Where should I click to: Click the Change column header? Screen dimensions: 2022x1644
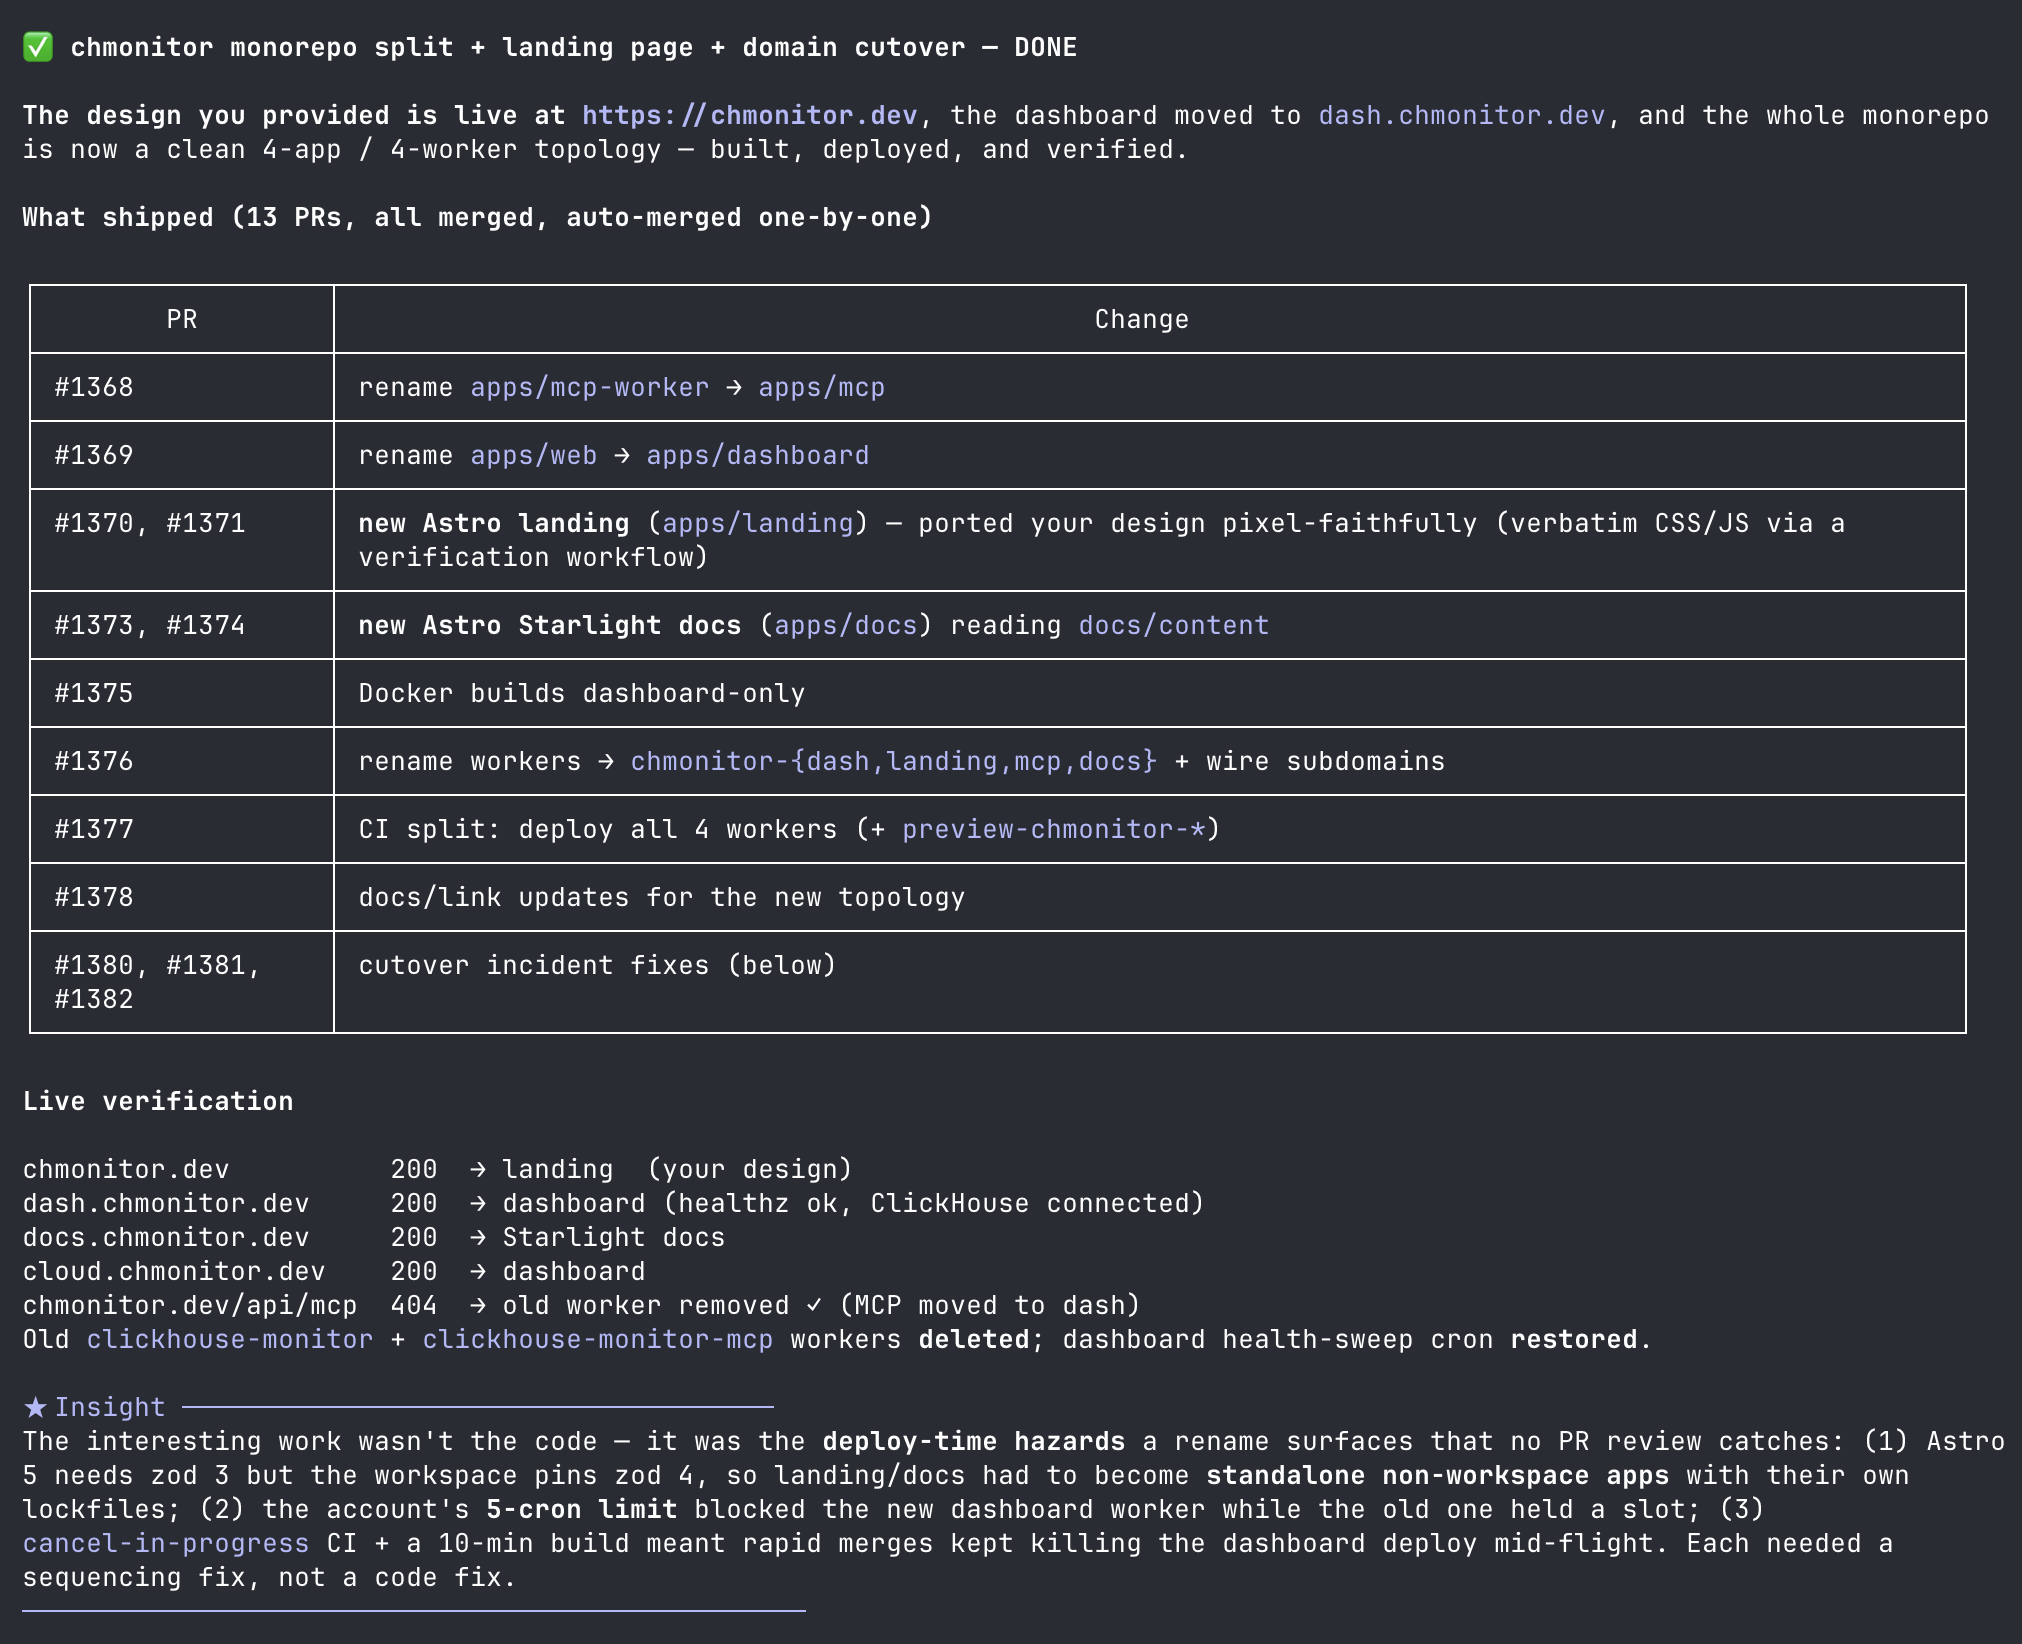tap(1150, 319)
